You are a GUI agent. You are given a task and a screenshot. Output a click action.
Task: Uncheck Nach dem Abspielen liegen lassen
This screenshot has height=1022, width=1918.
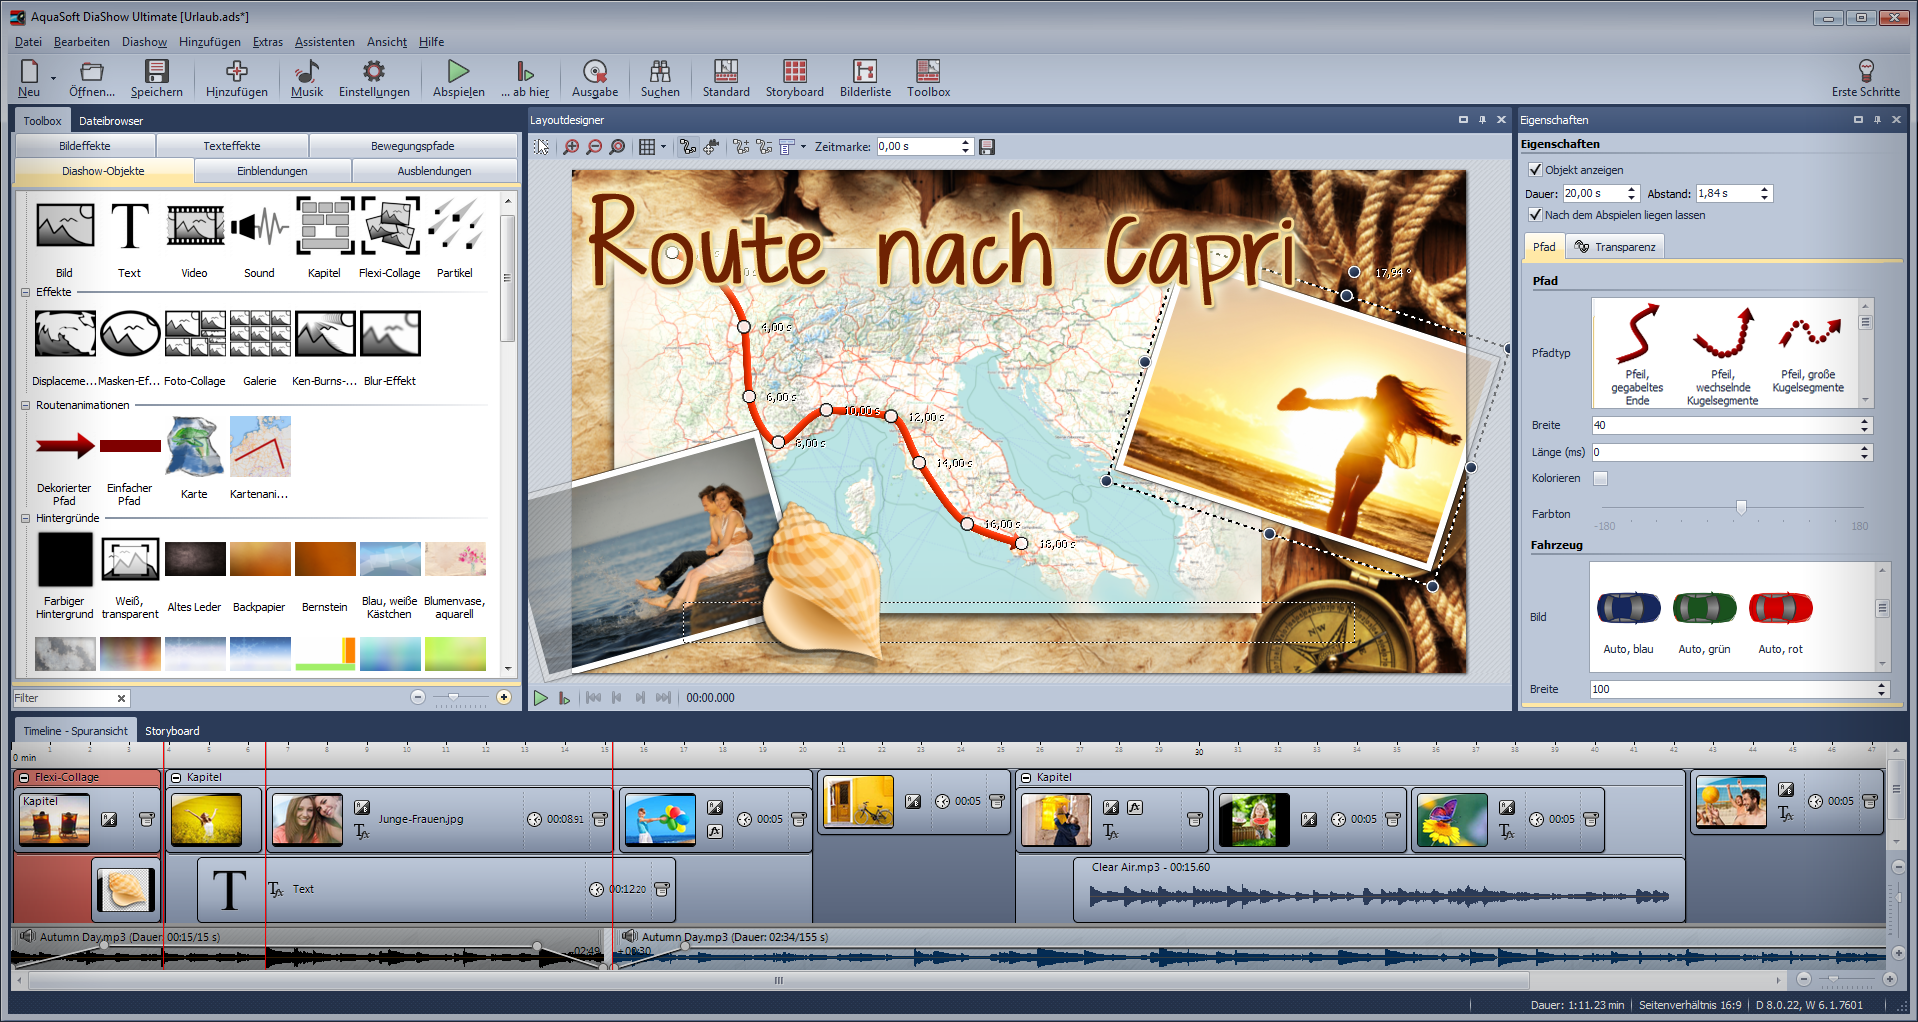pyautogui.click(x=1536, y=215)
